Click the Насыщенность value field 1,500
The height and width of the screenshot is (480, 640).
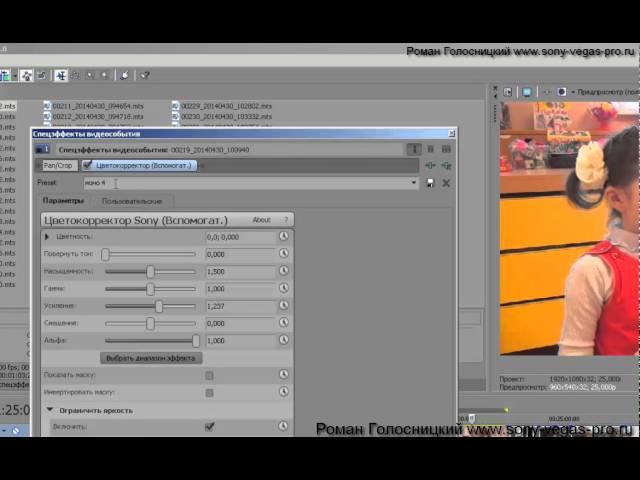point(241,271)
